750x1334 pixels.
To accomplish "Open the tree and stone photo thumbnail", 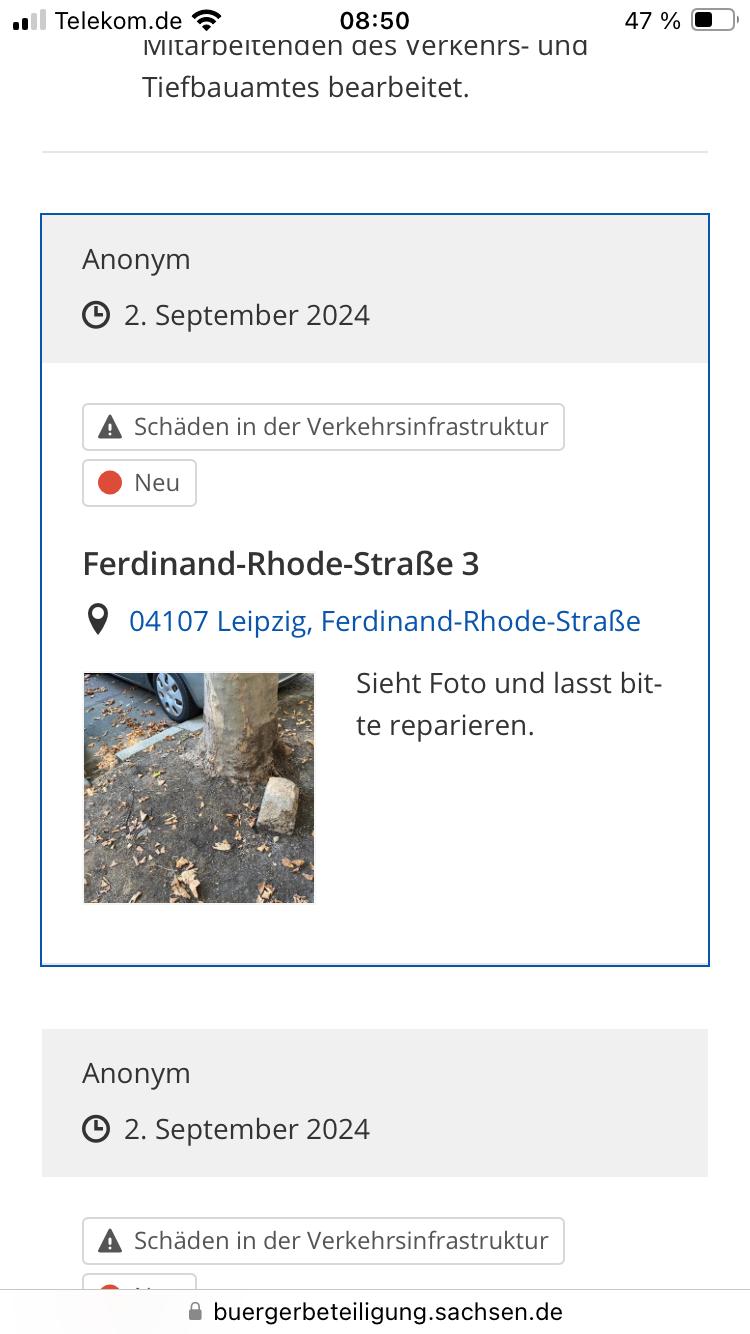I will [199, 788].
